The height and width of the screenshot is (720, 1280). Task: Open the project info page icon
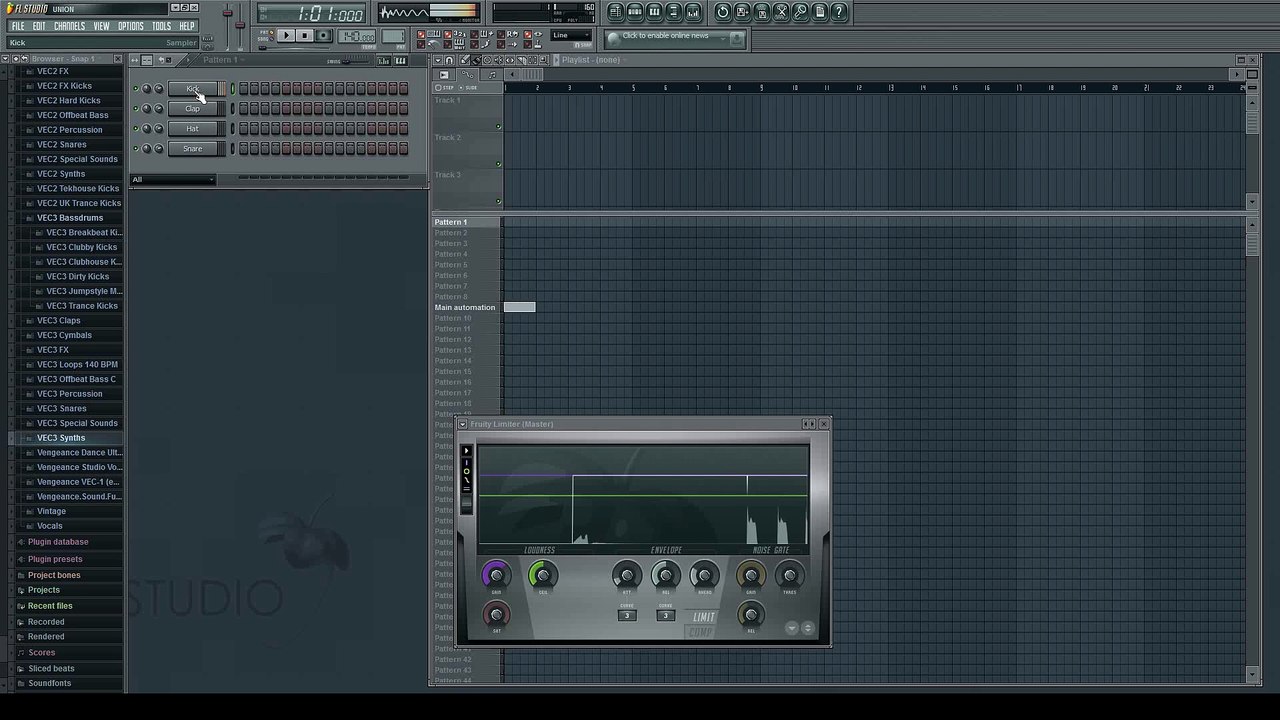tap(821, 12)
